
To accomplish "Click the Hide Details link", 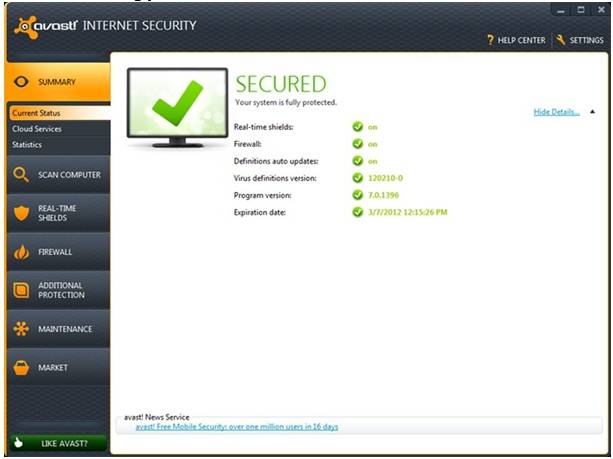I will pos(556,112).
